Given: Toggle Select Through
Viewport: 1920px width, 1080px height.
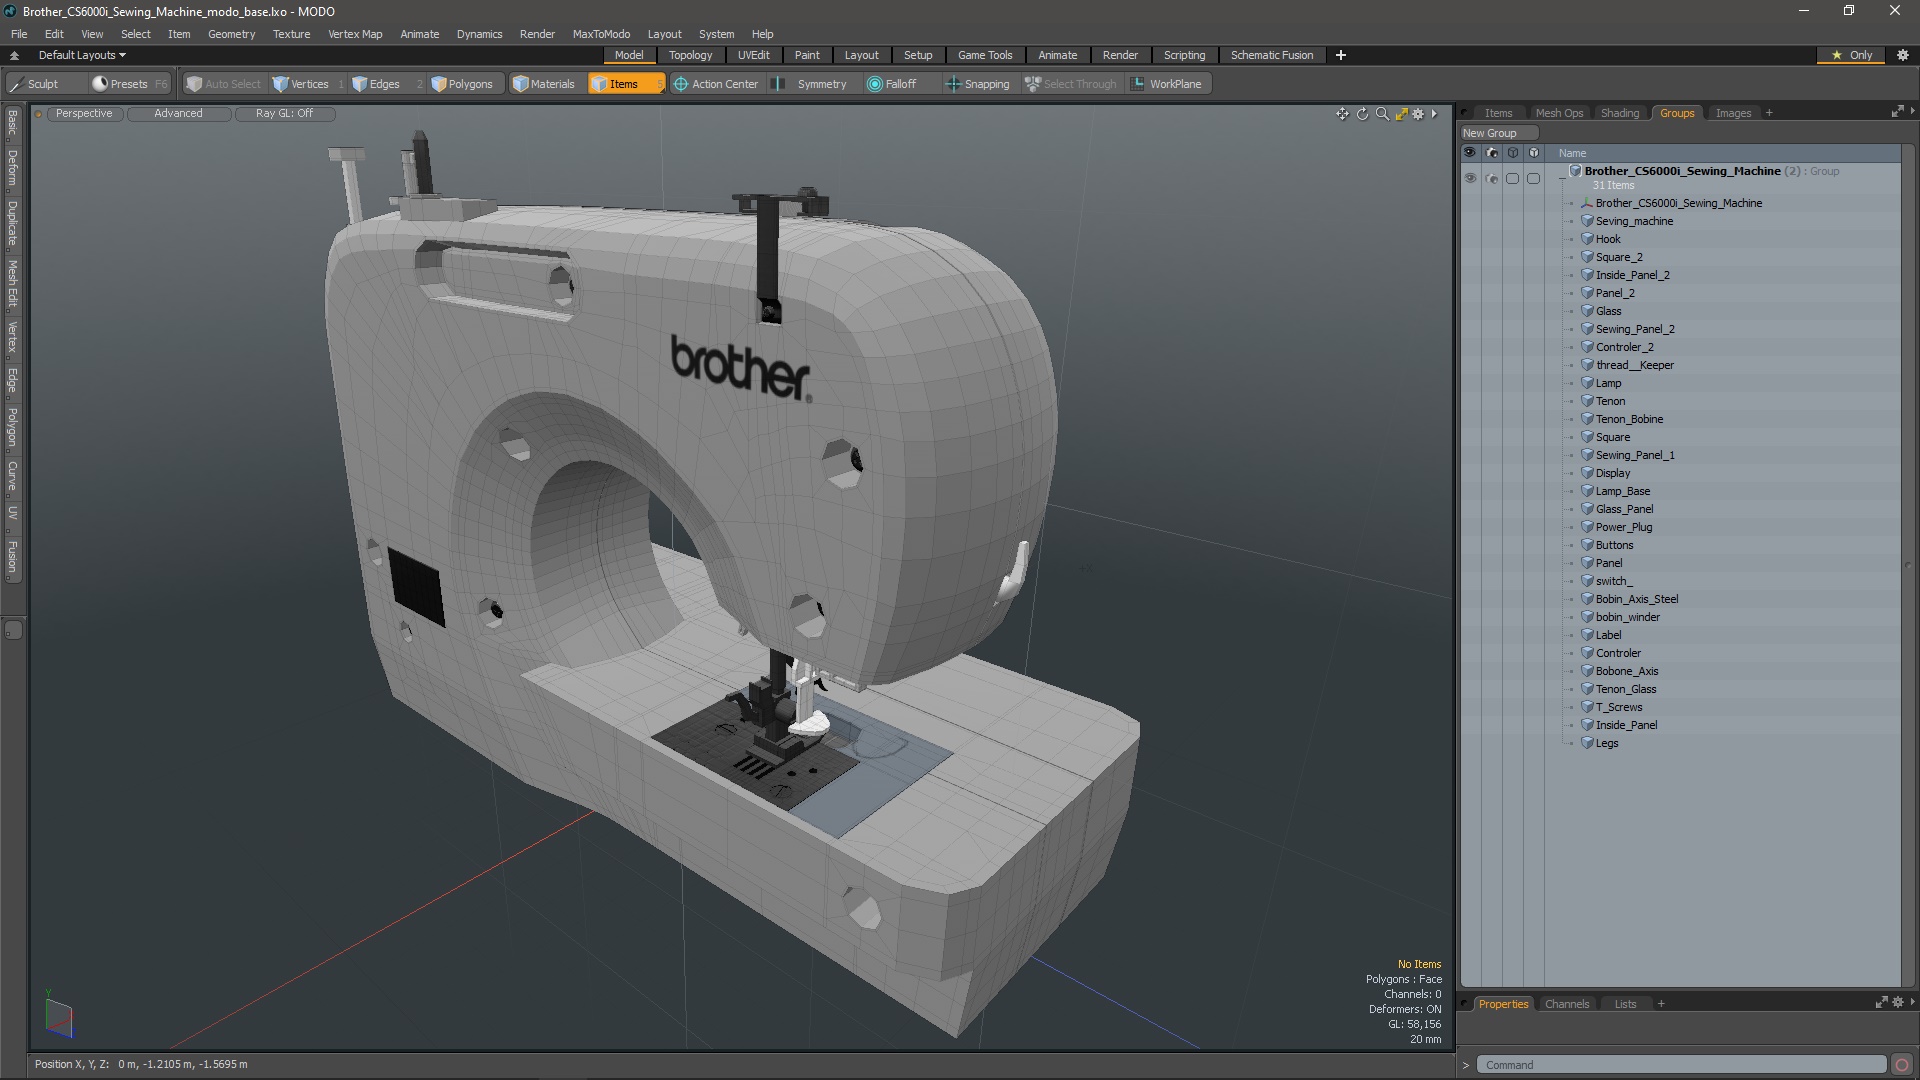Looking at the screenshot, I should tap(1070, 84).
